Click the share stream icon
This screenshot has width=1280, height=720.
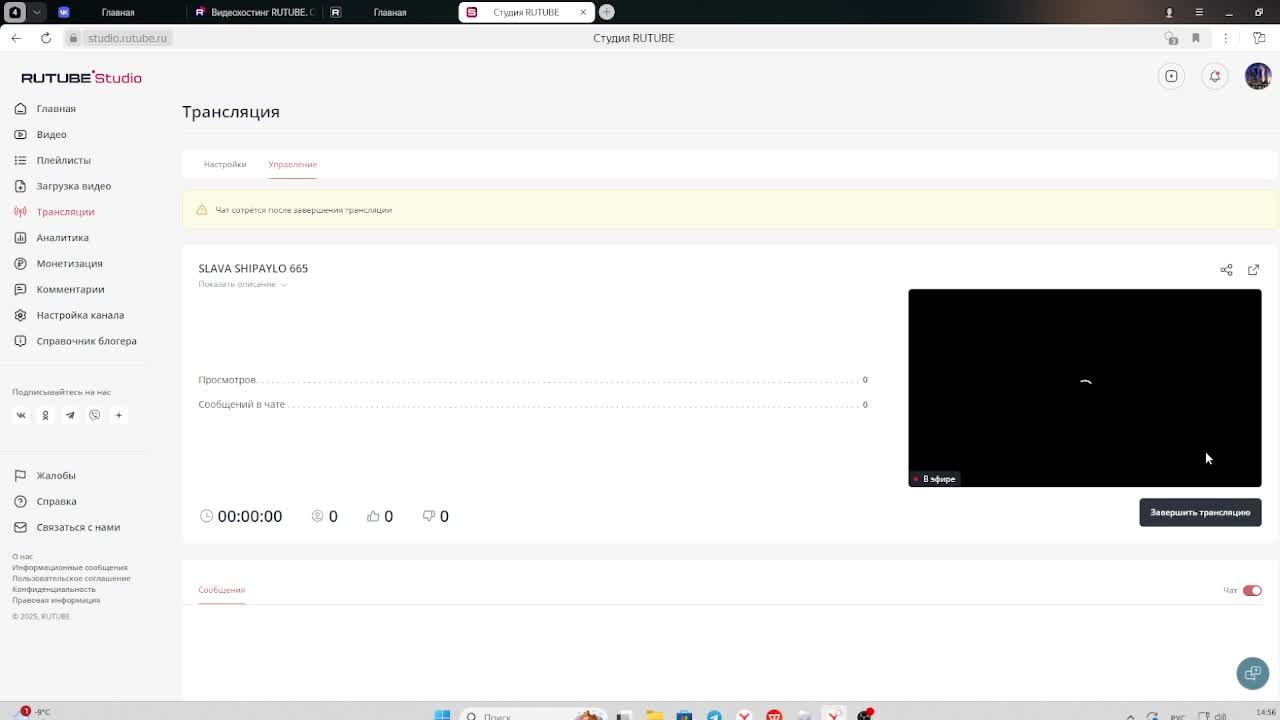(x=1226, y=270)
